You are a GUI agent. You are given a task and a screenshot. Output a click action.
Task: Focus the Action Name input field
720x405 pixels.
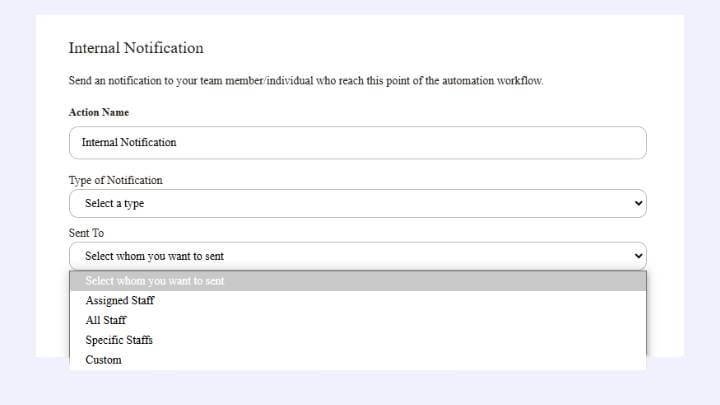coord(357,143)
